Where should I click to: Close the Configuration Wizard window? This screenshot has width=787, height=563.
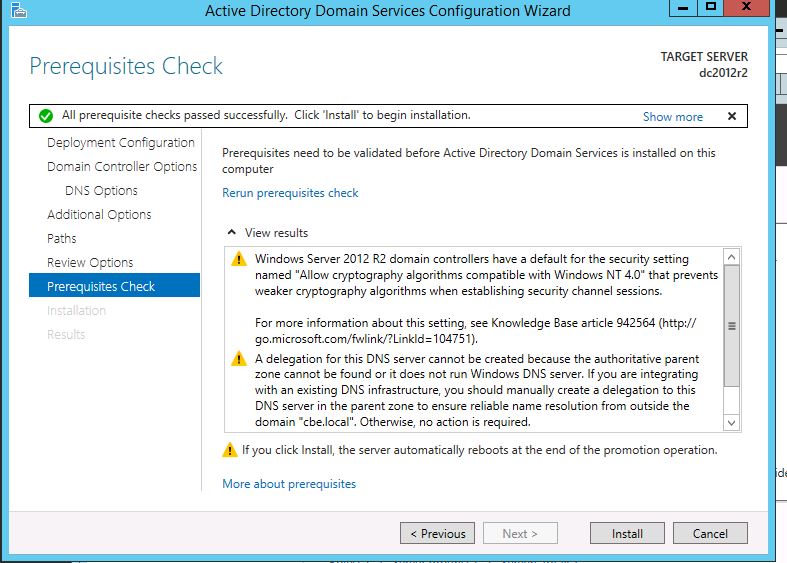[746, 8]
